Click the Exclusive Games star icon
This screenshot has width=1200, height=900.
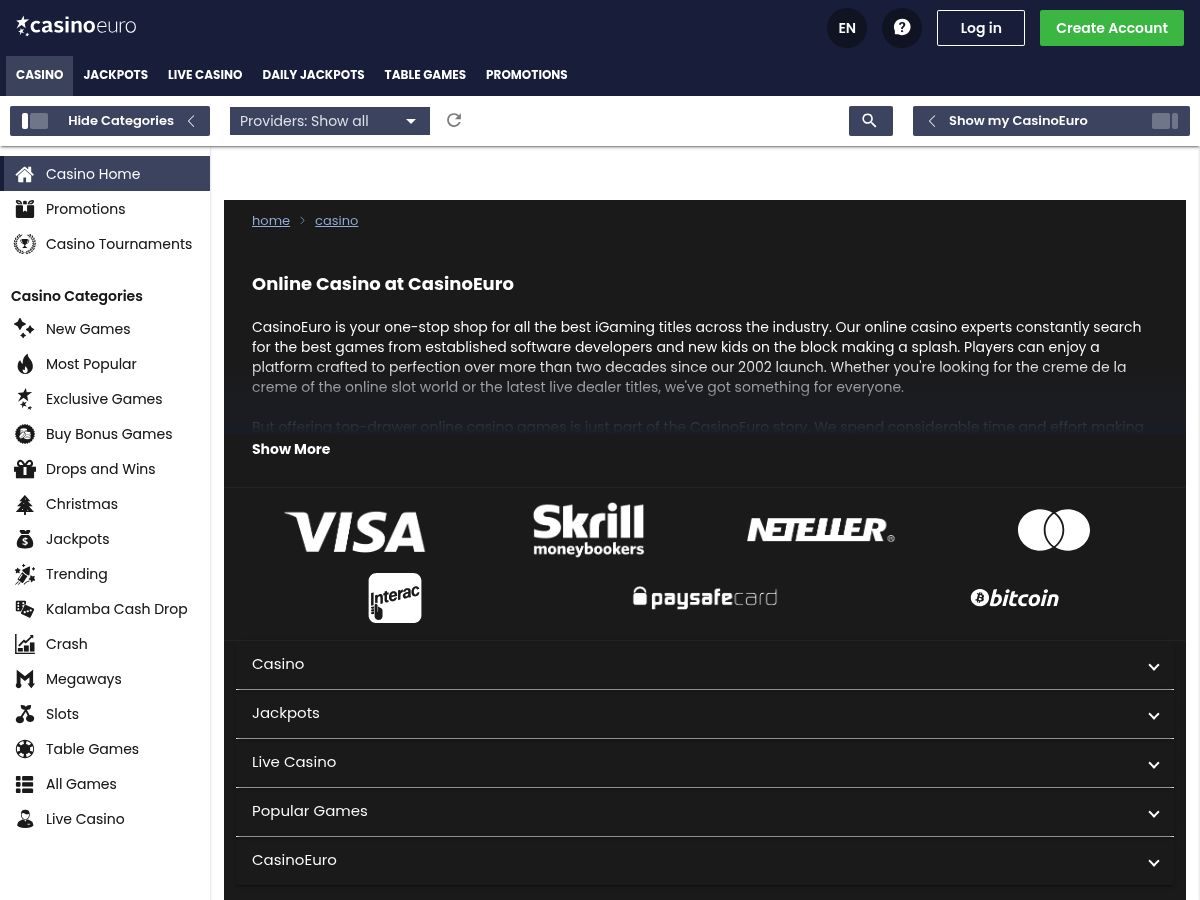25,399
